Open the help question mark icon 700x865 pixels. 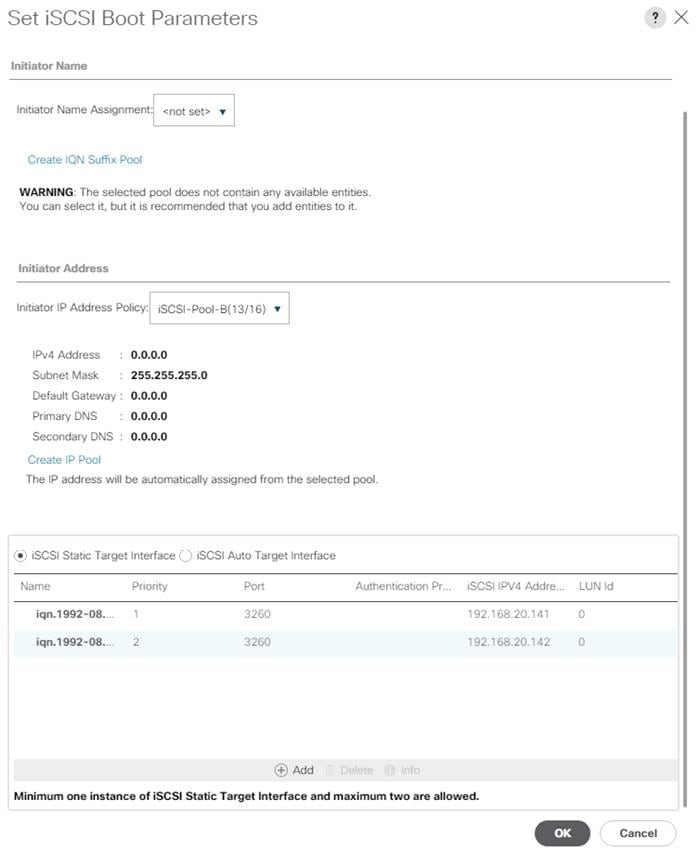click(x=654, y=18)
